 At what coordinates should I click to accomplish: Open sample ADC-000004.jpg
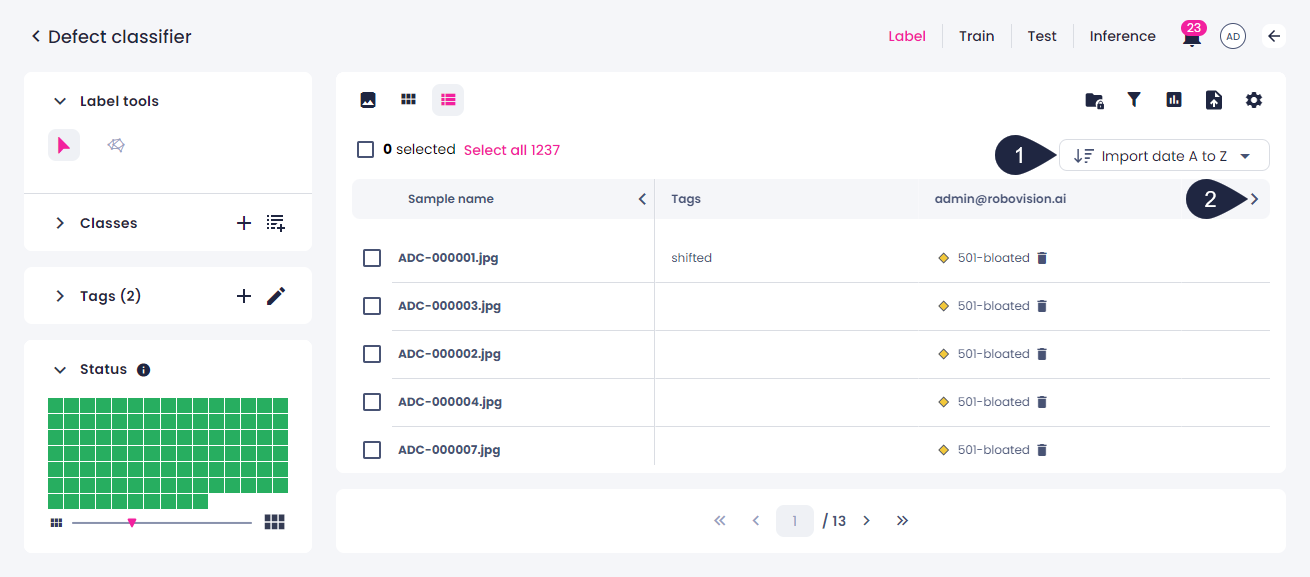tap(450, 402)
